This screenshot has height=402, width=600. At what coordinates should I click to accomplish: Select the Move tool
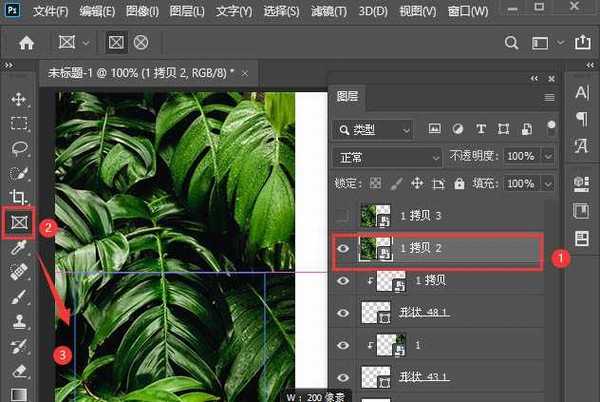click(x=18, y=100)
